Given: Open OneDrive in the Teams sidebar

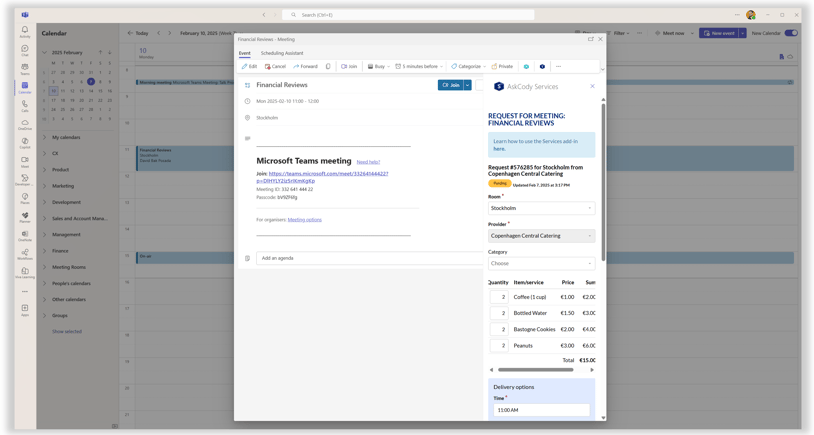Looking at the screenshot, I should (24, 125).
